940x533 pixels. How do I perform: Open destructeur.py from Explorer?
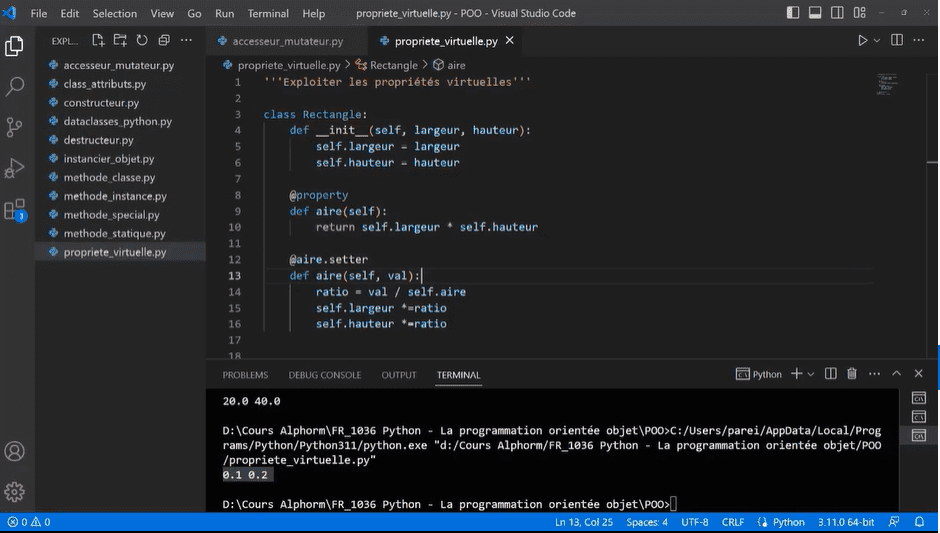point(98,140)
